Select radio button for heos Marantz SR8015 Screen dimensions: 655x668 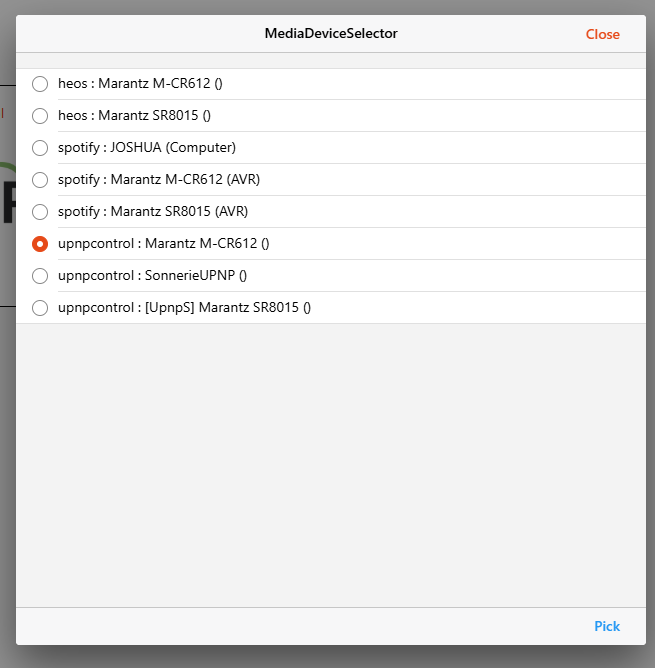(40, 116)
